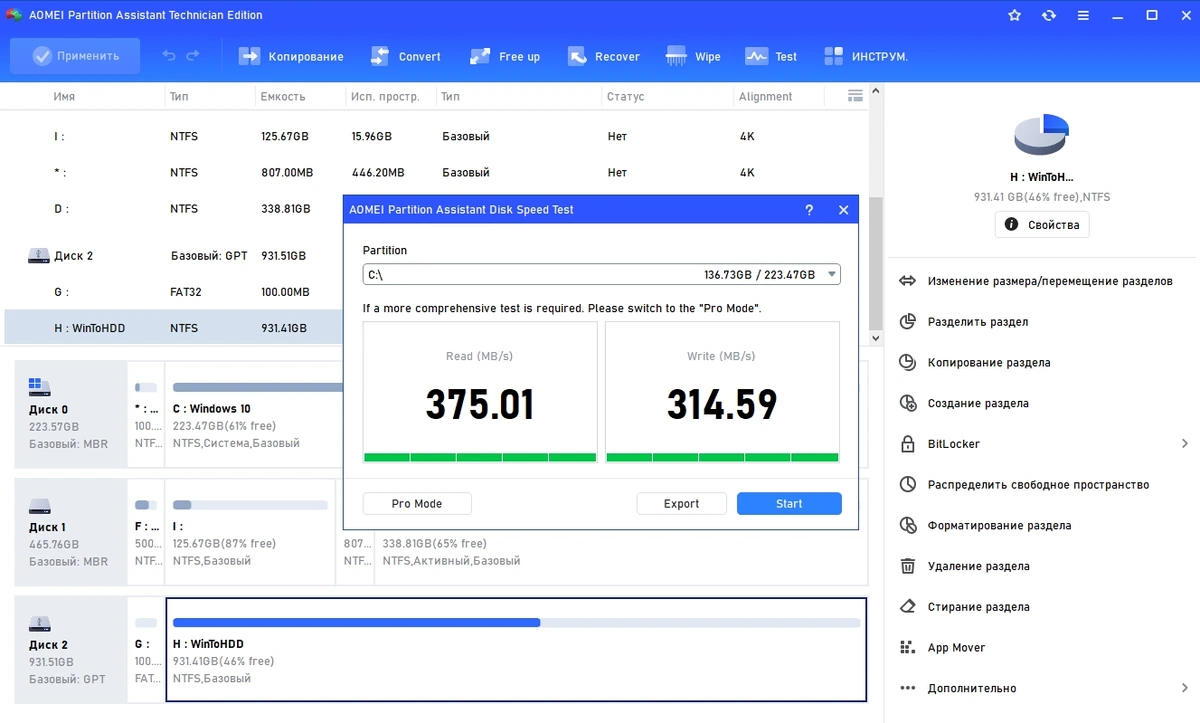Select Распределить свободное пространство option
Image resolution: width=1200 pixels, height=723 pixels.
pyautogui.click(x=1024, y=485)
